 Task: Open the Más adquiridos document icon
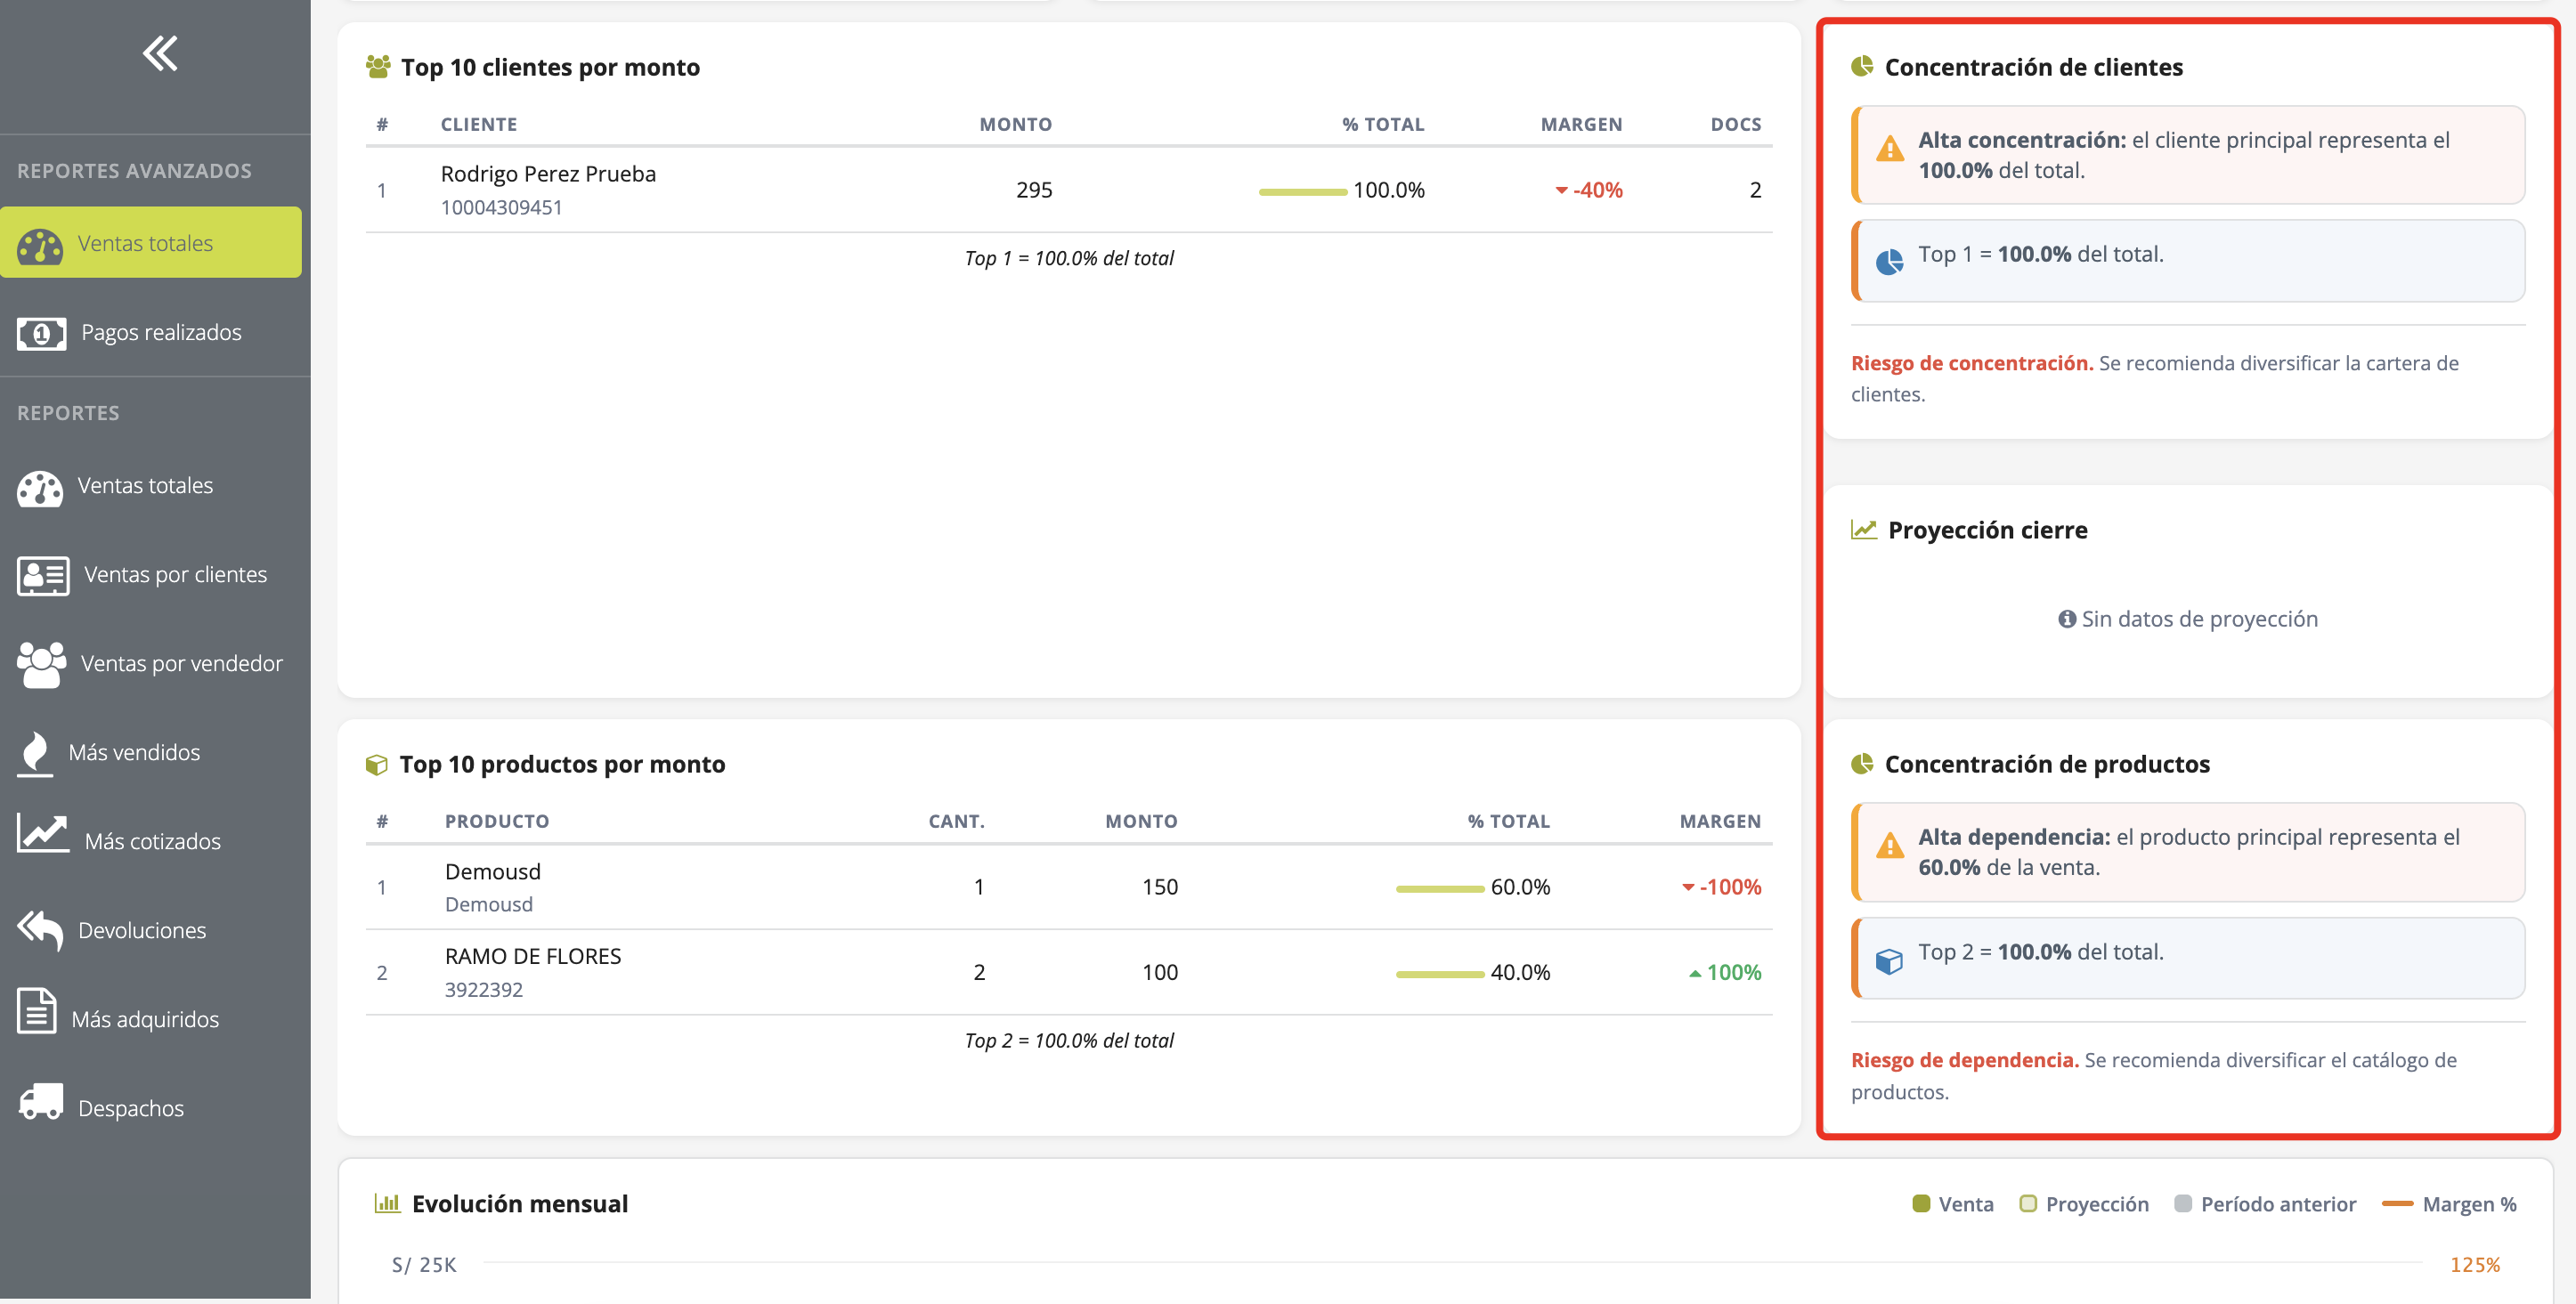pos(37,1011)
